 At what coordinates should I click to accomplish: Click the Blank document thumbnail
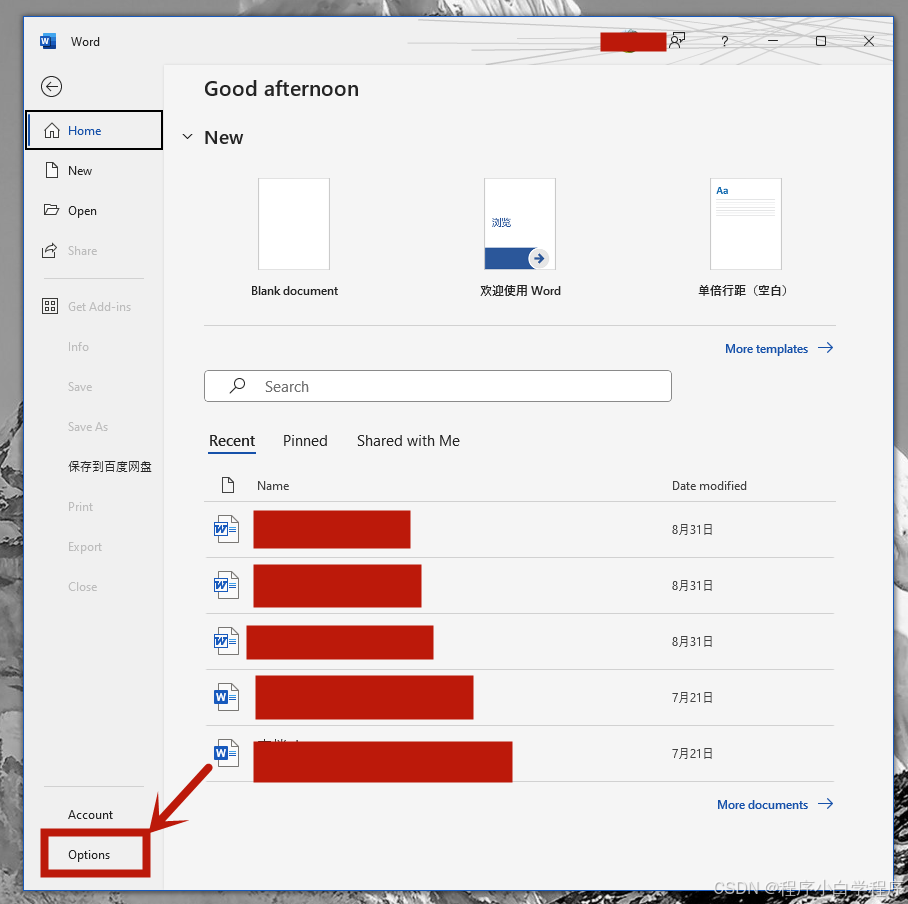[294, 224]
